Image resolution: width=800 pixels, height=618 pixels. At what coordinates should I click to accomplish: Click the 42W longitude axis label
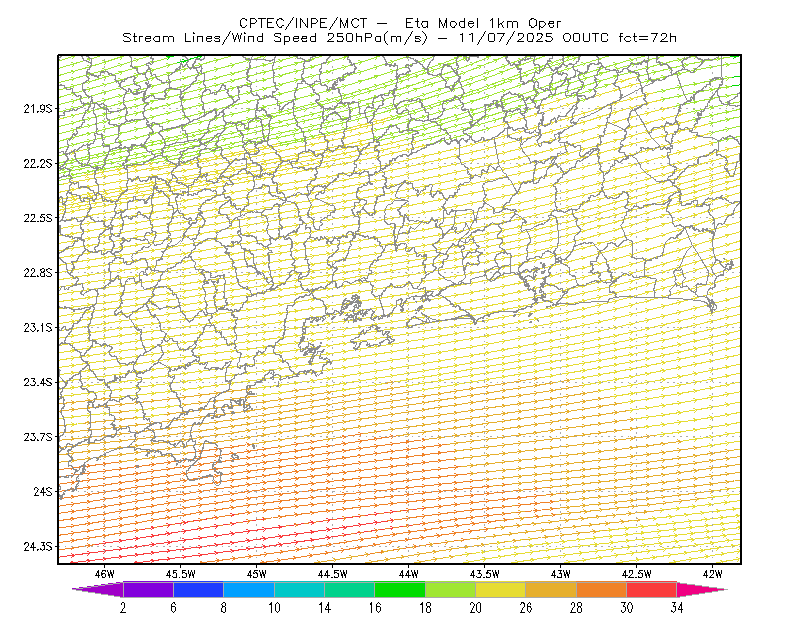(x=712, y=574)
